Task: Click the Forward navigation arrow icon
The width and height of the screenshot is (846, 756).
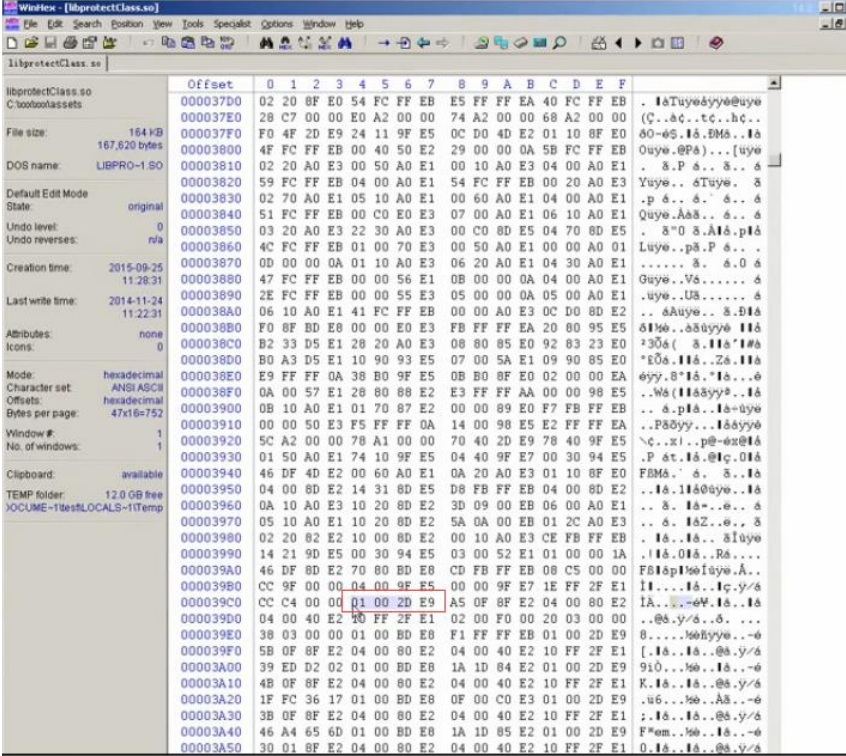Action: point(442,43)
